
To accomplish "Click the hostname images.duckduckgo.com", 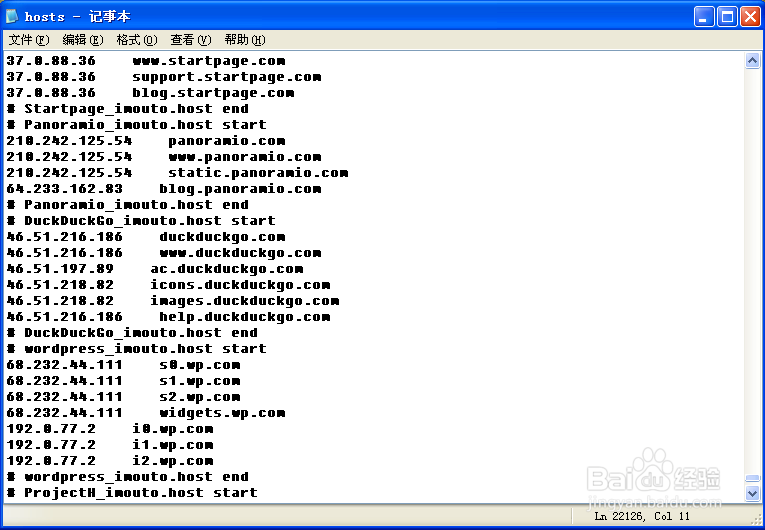I will [245, 301].
